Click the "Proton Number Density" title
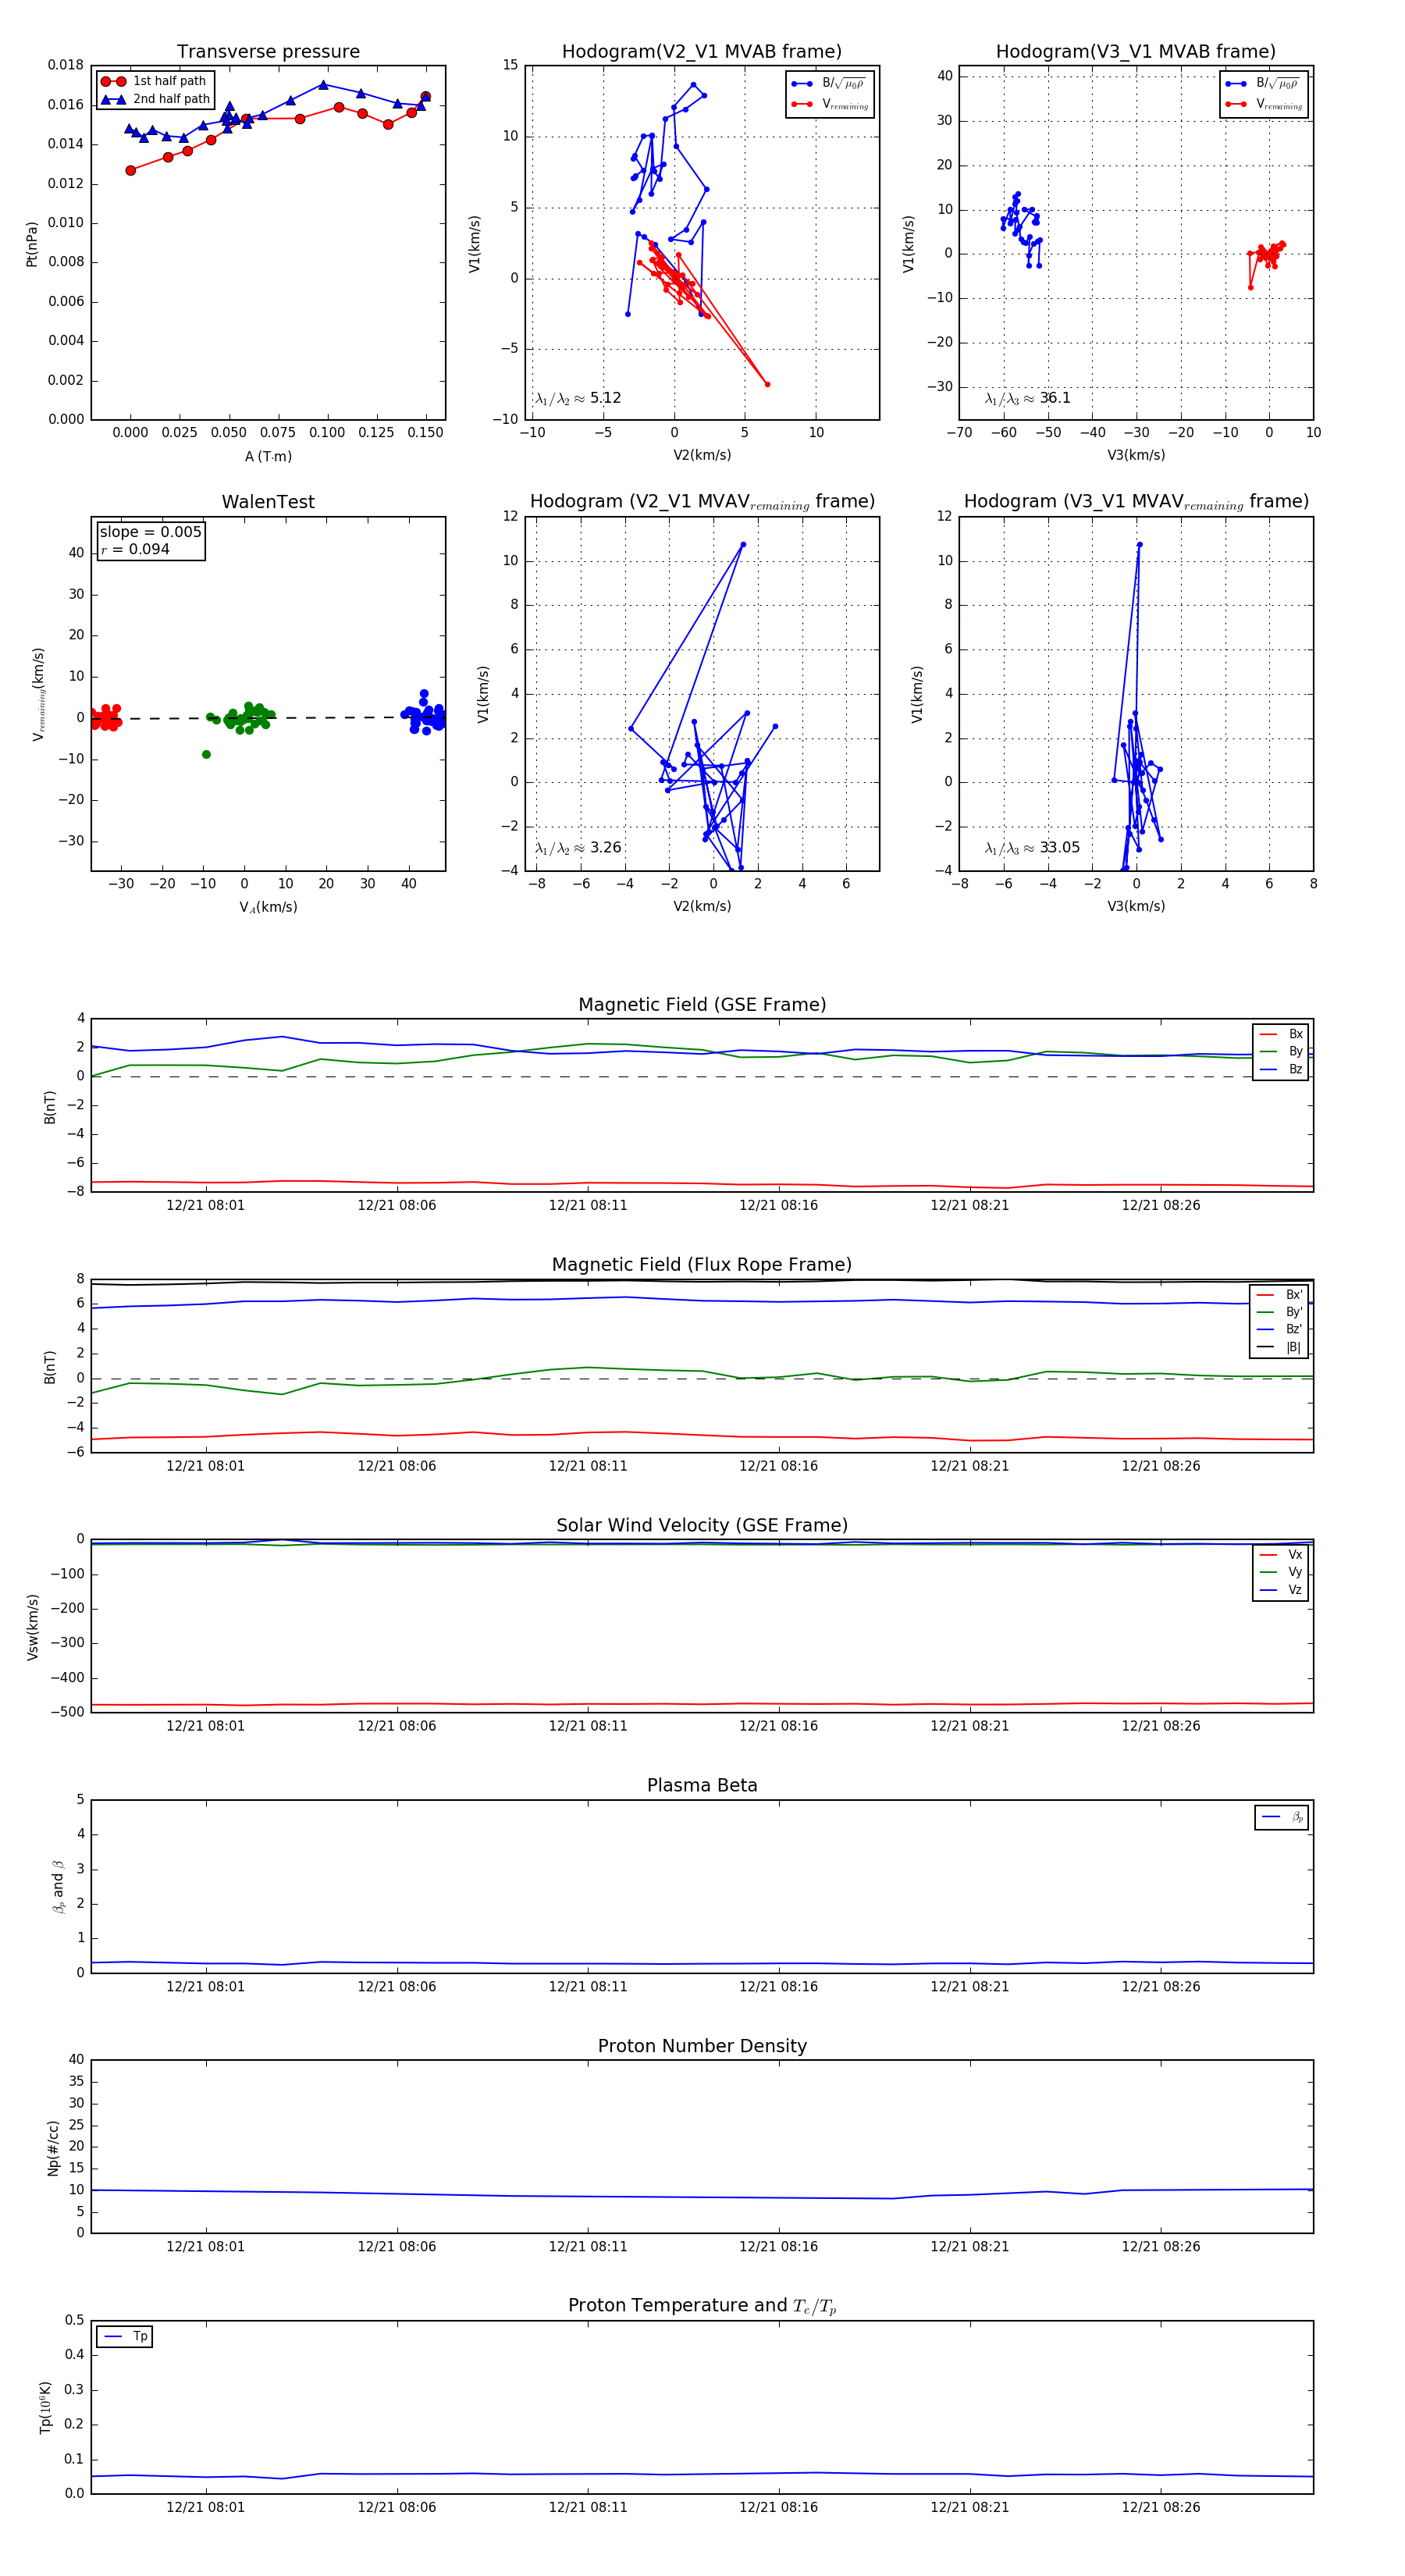The height and width of the screenshot is (2576, 1405). click(x=702, y=2046)
